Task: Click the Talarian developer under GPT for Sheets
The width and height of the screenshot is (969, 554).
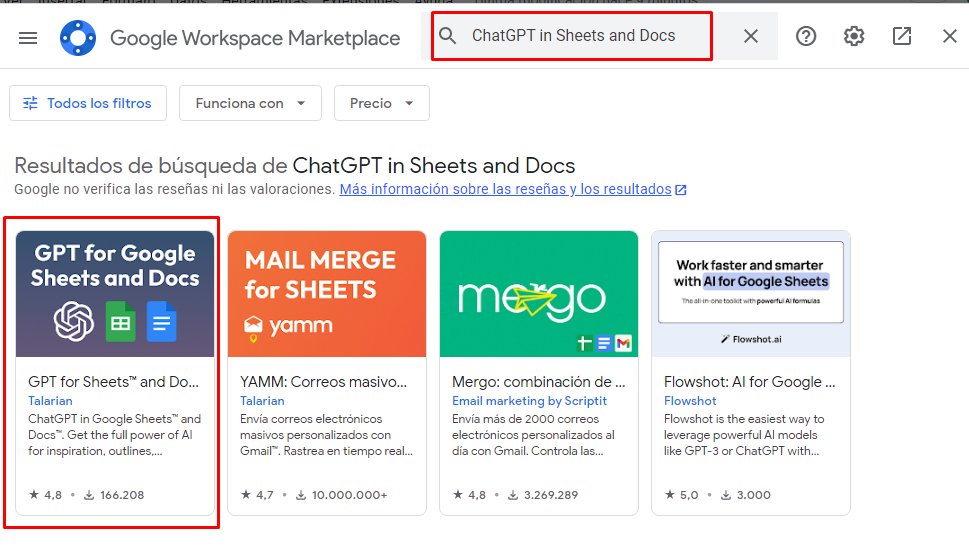Action: coord(50,401)
